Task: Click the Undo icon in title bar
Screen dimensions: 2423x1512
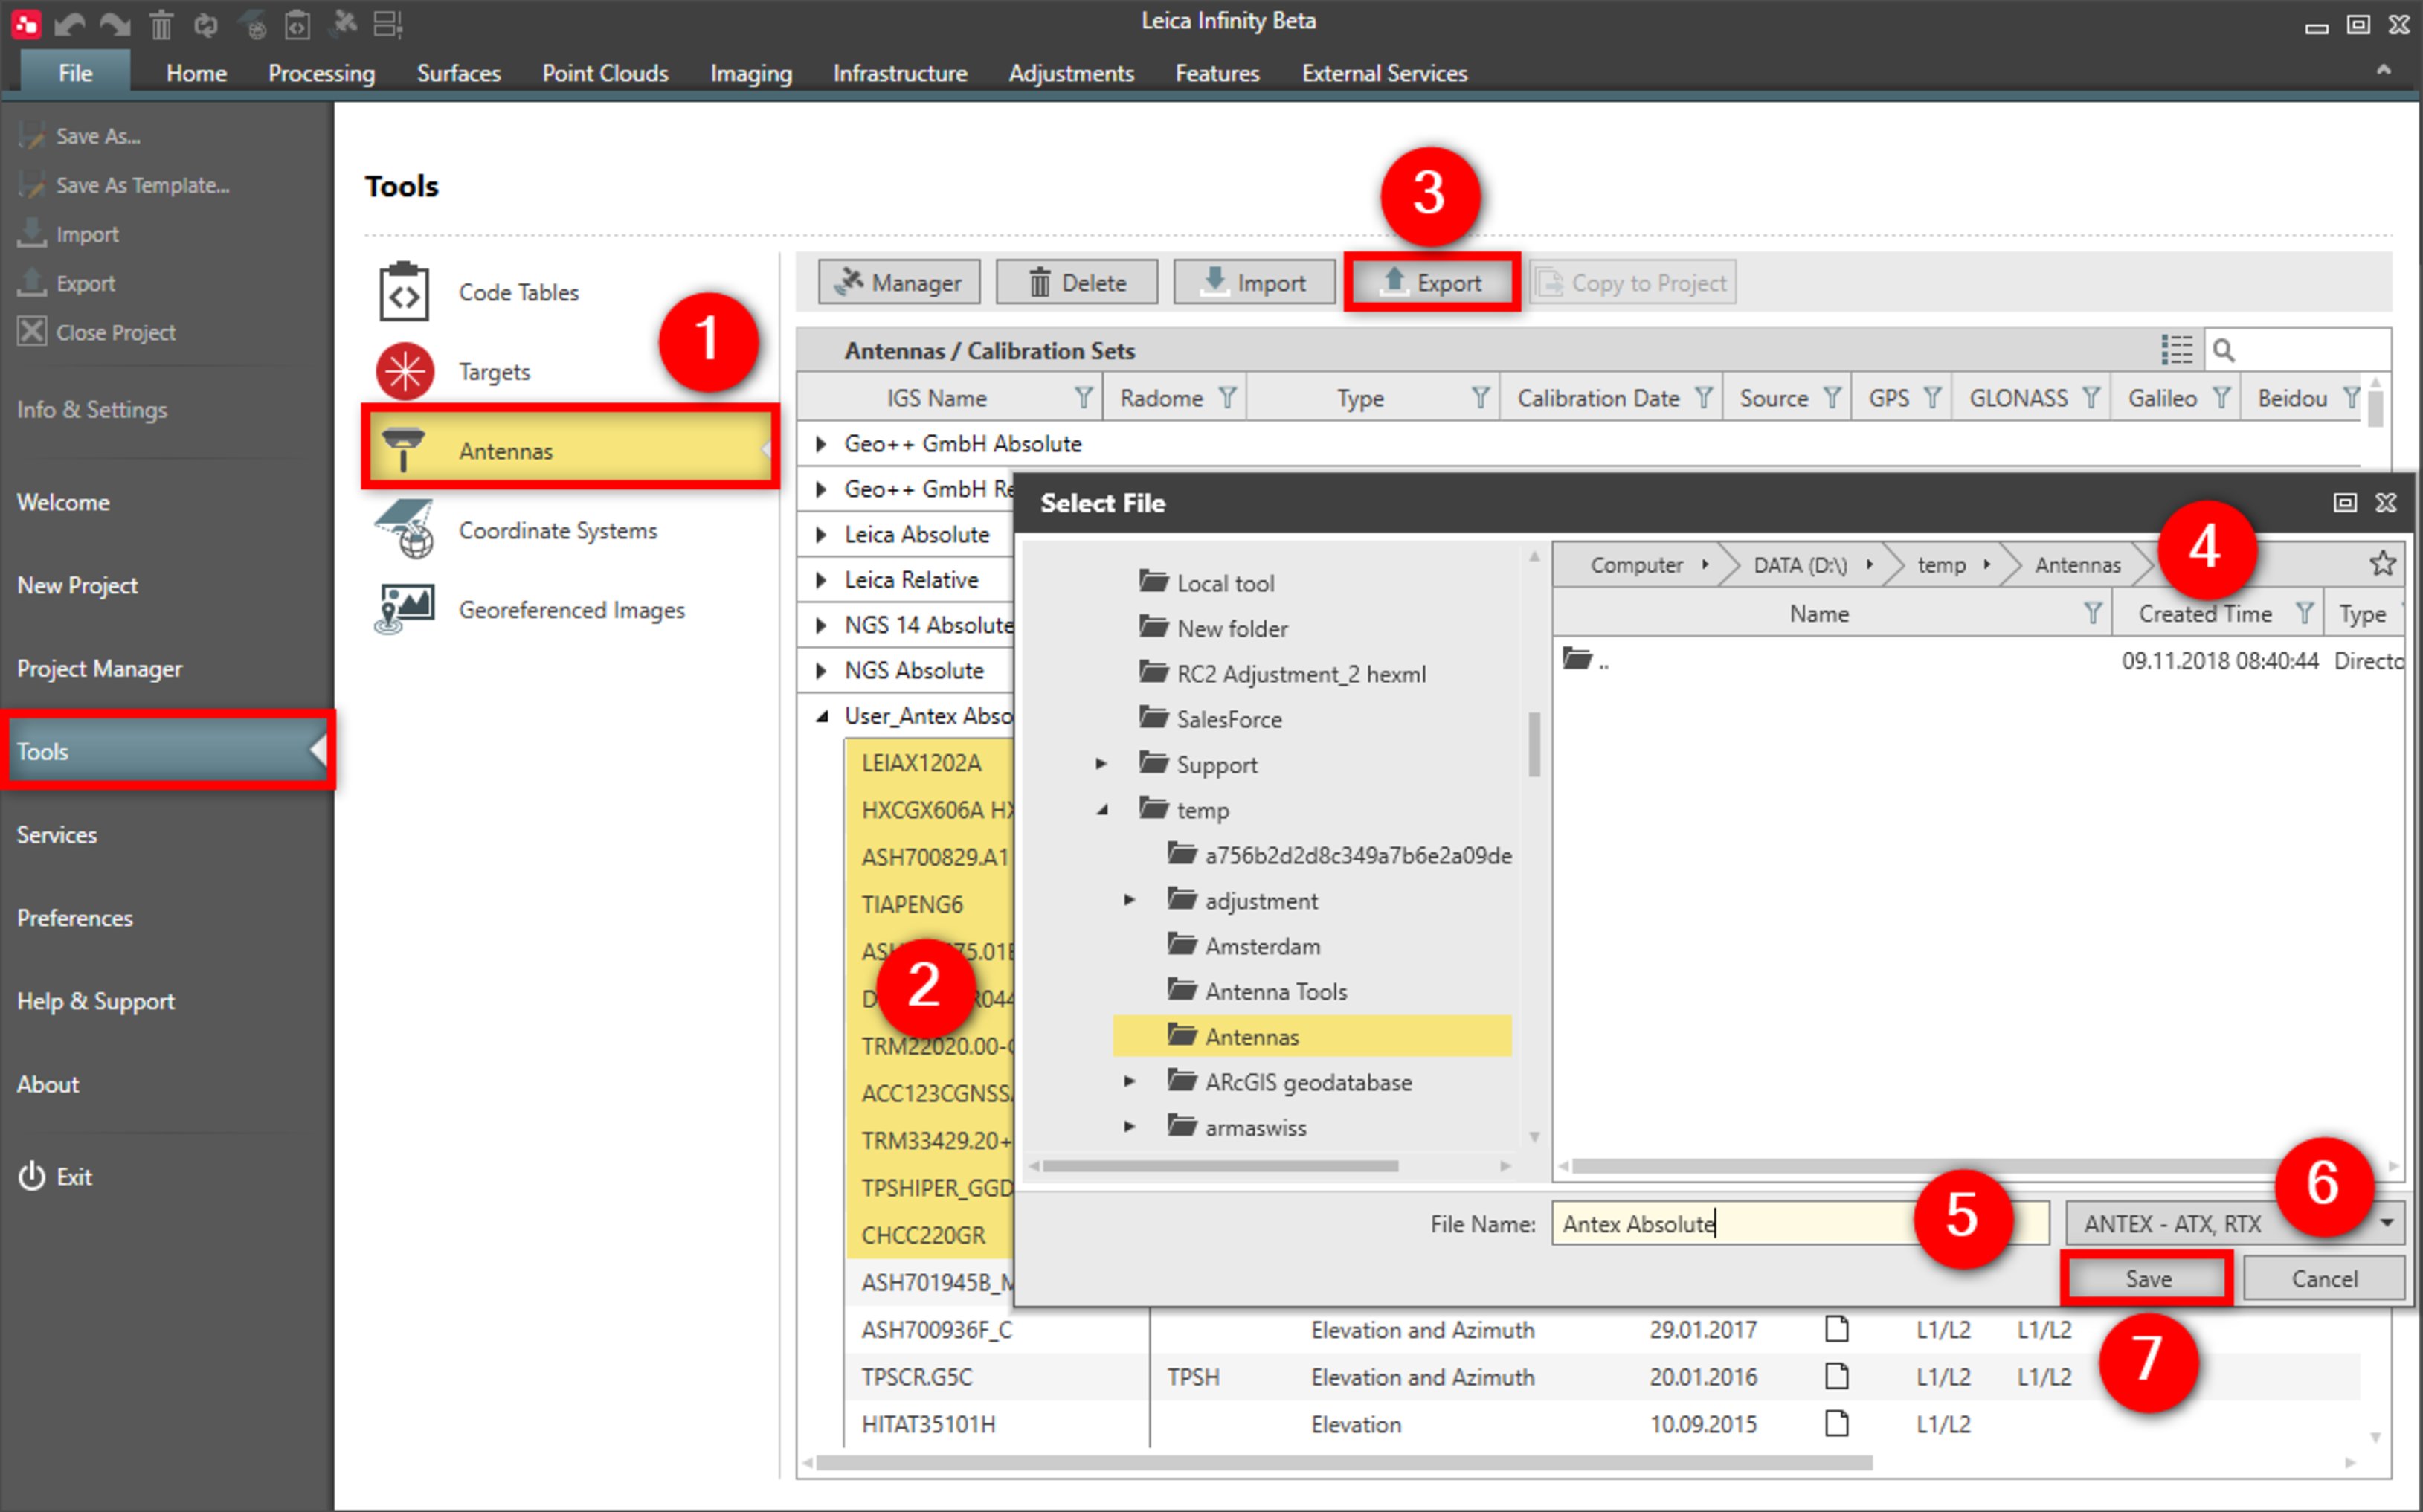Action: (x=69, y=24)
